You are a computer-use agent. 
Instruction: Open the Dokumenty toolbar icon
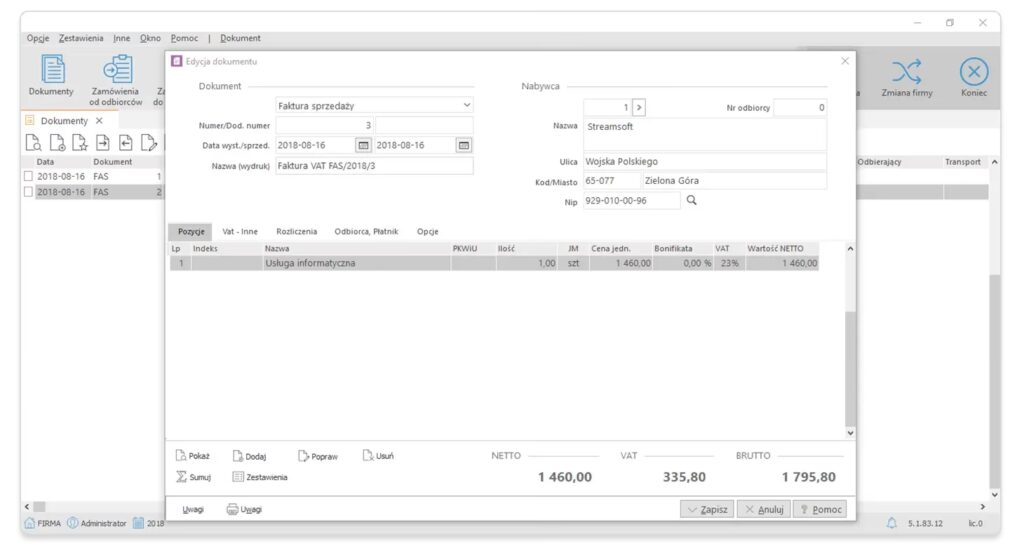pos(51,70)
